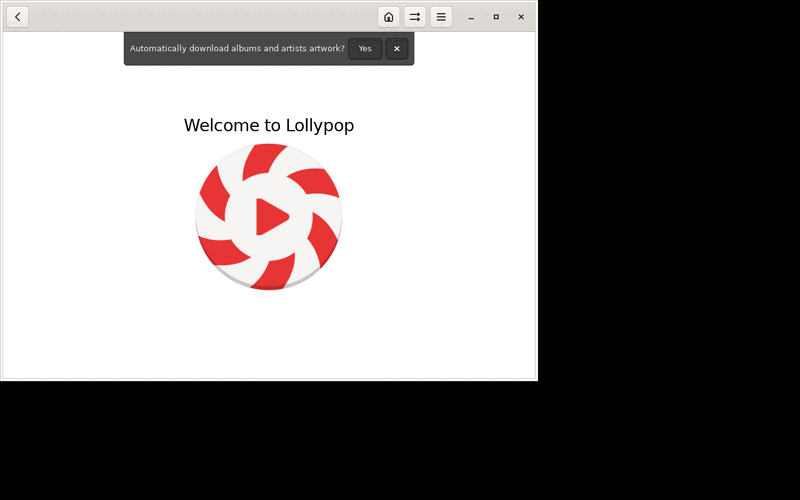Close the Lollypop window
Image resolution: width=800 pixels, height=500 pixels.
(x=521, y=17)
